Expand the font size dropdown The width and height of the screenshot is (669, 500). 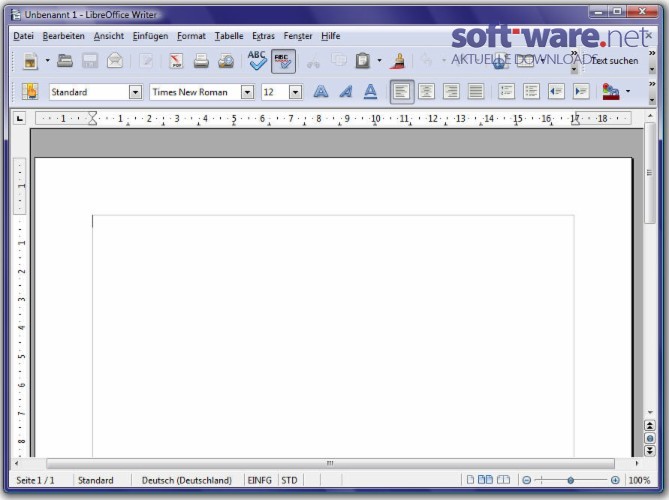(295, 92)
